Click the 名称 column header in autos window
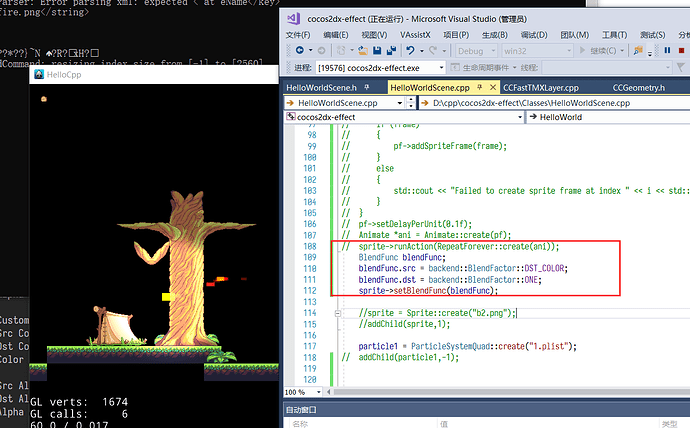This screenshot has width=690, height=428. click(300, 424)
